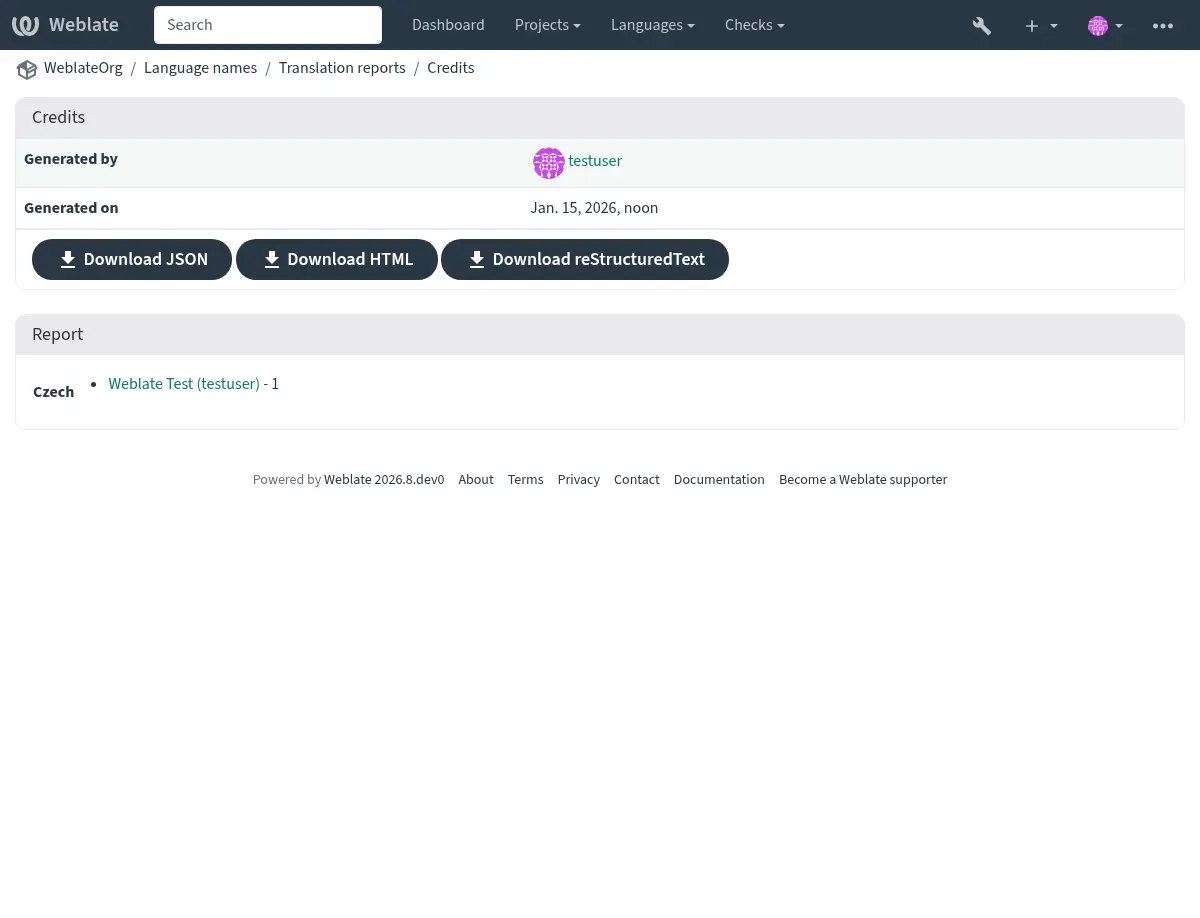Open WeblateOrg breadcrumb link
Screen dimensions: 1200x918
pyautogui.click(x=83, y=68)
